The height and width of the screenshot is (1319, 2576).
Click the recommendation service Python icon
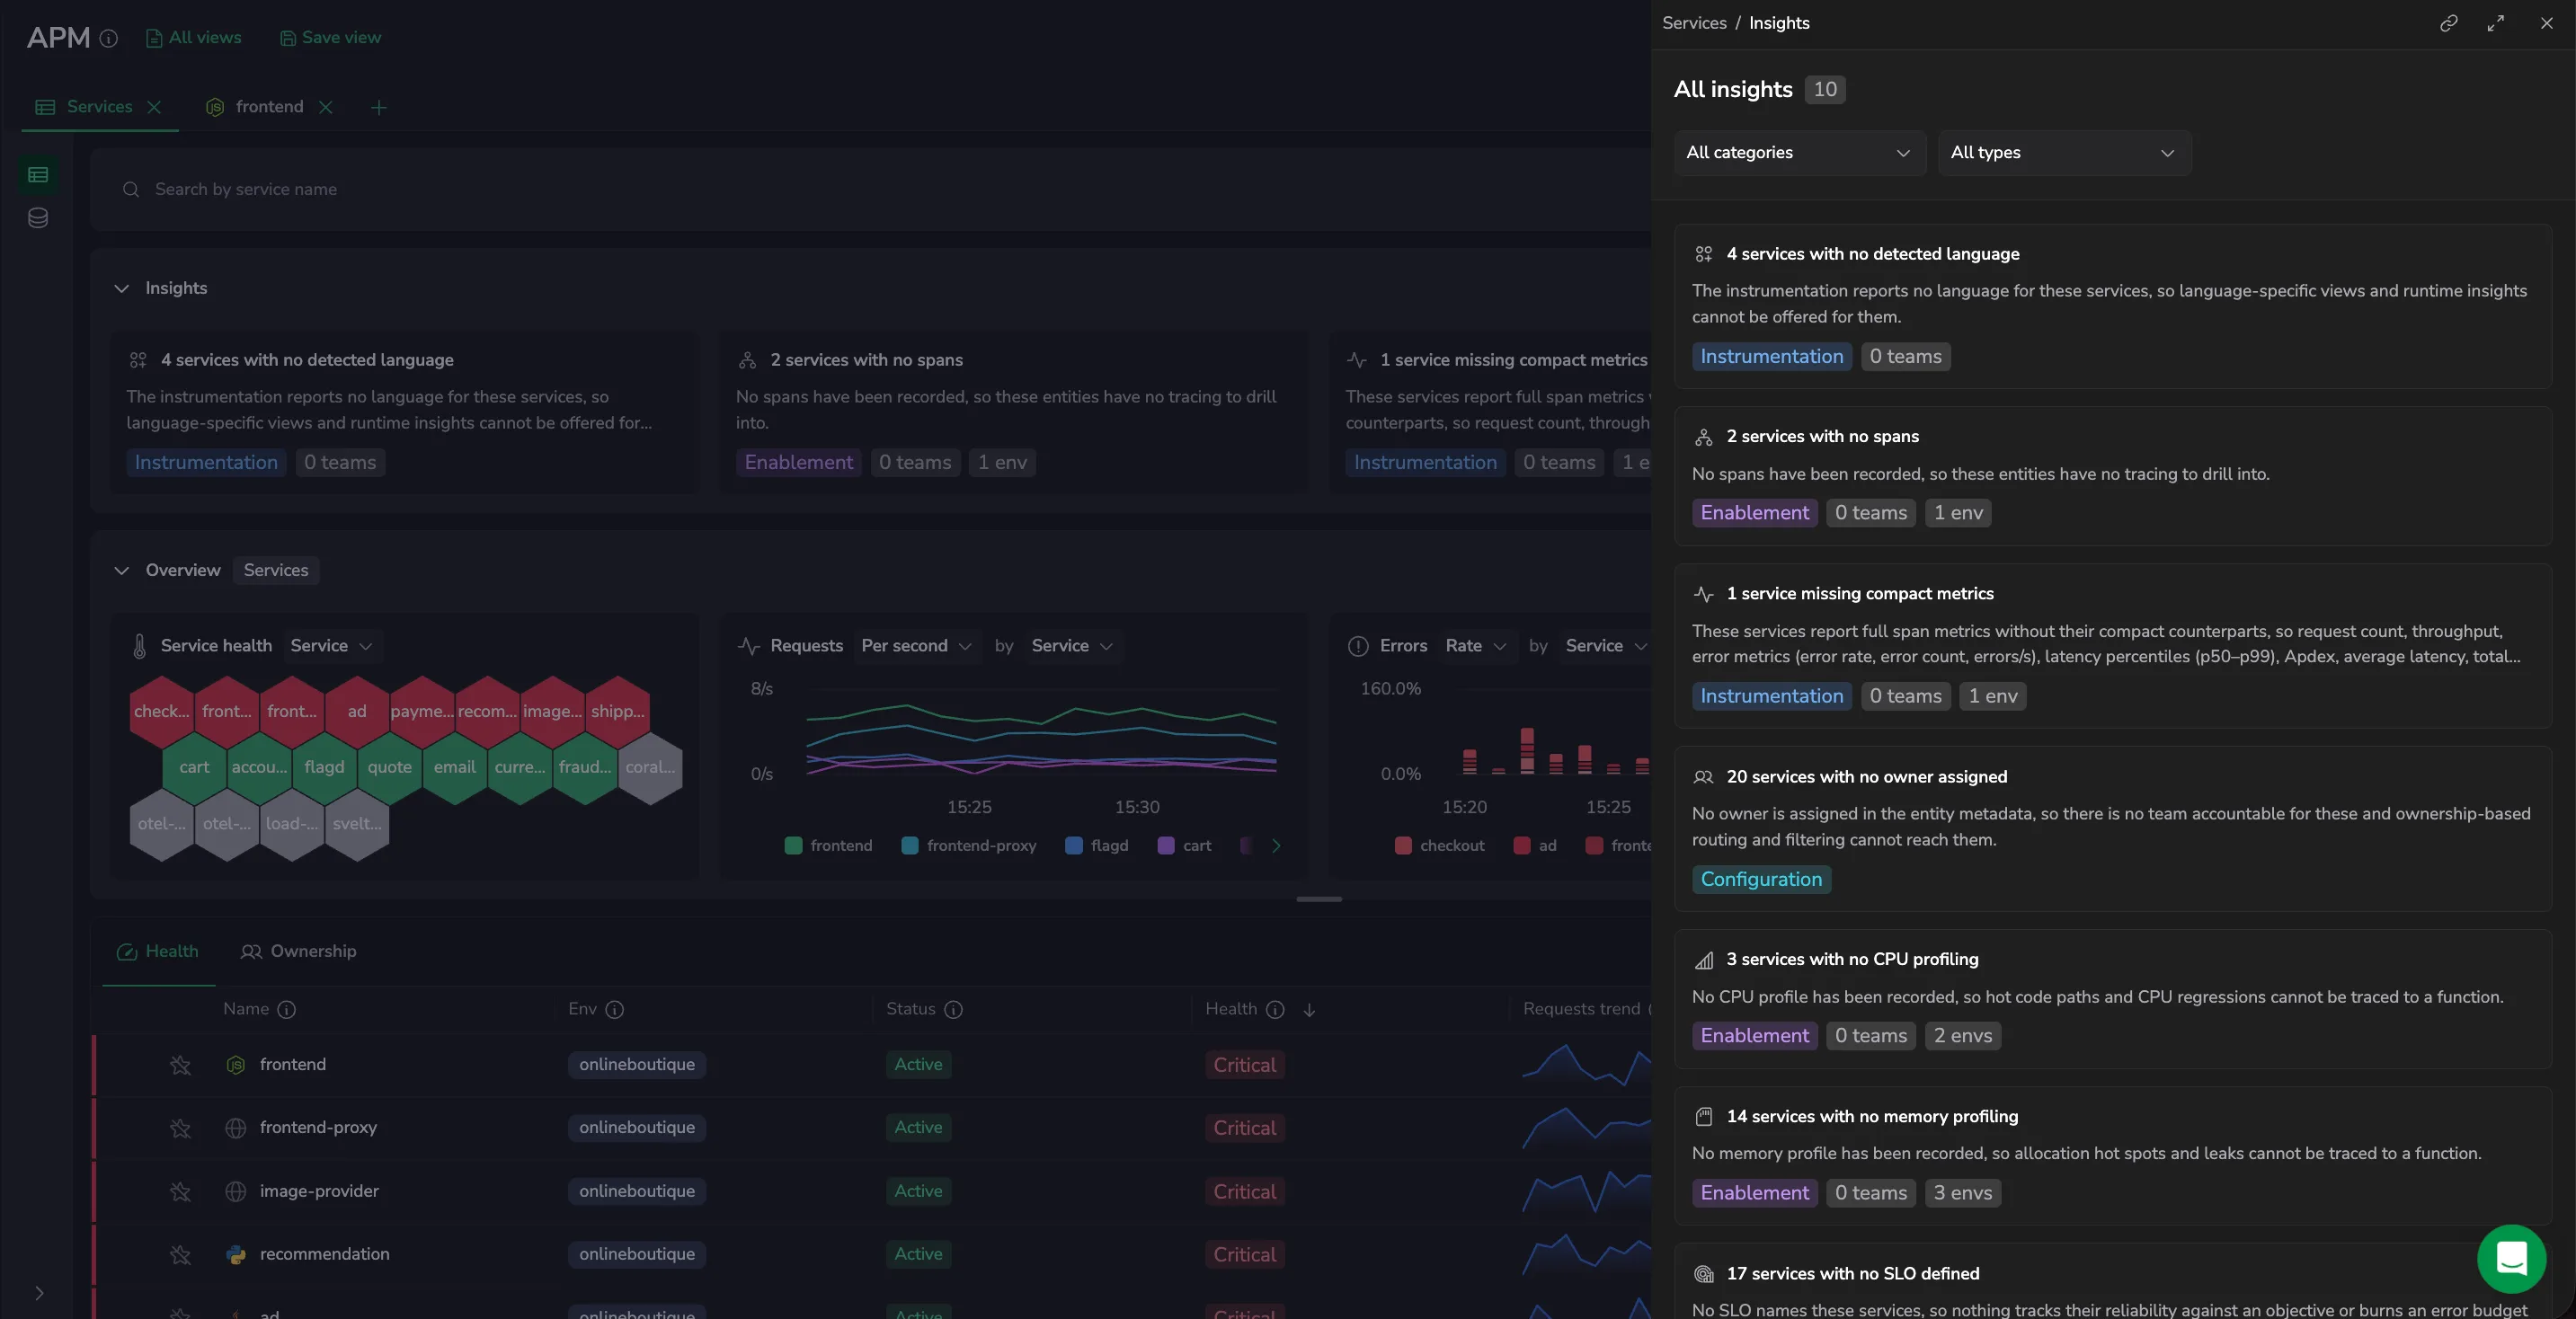(235, 1254)
